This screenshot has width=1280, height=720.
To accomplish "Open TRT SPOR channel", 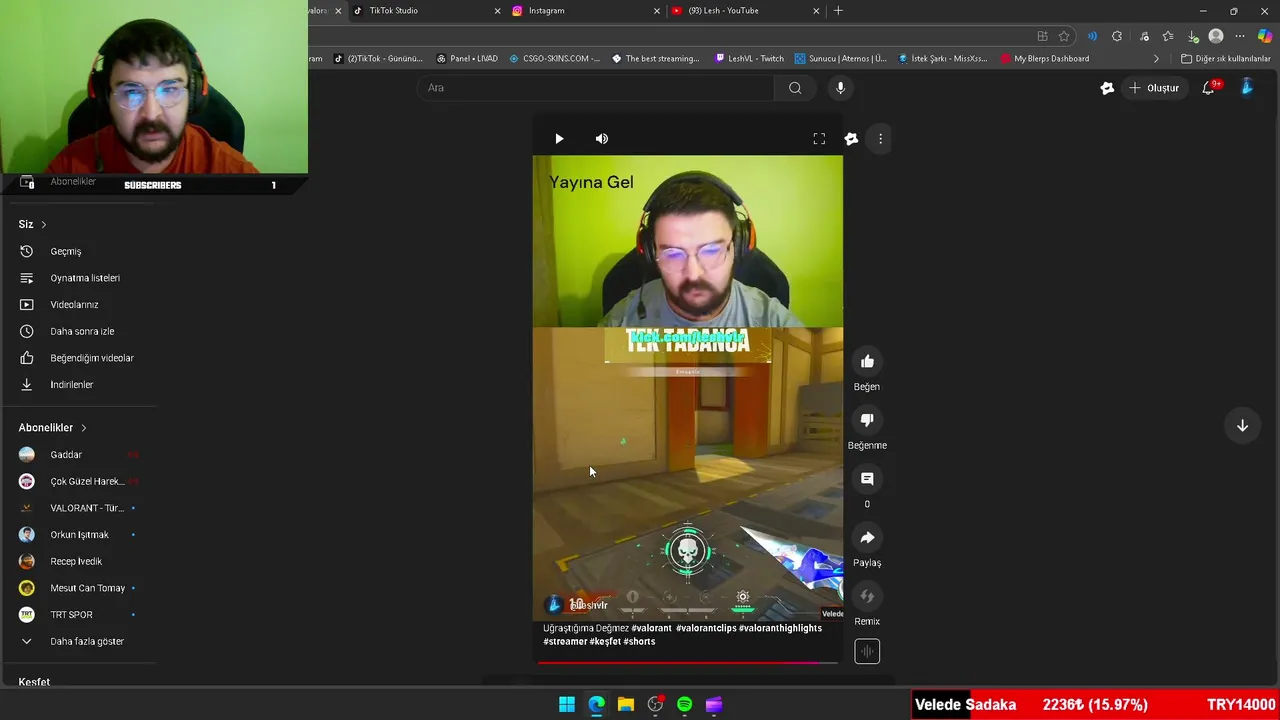I will 78,615.
